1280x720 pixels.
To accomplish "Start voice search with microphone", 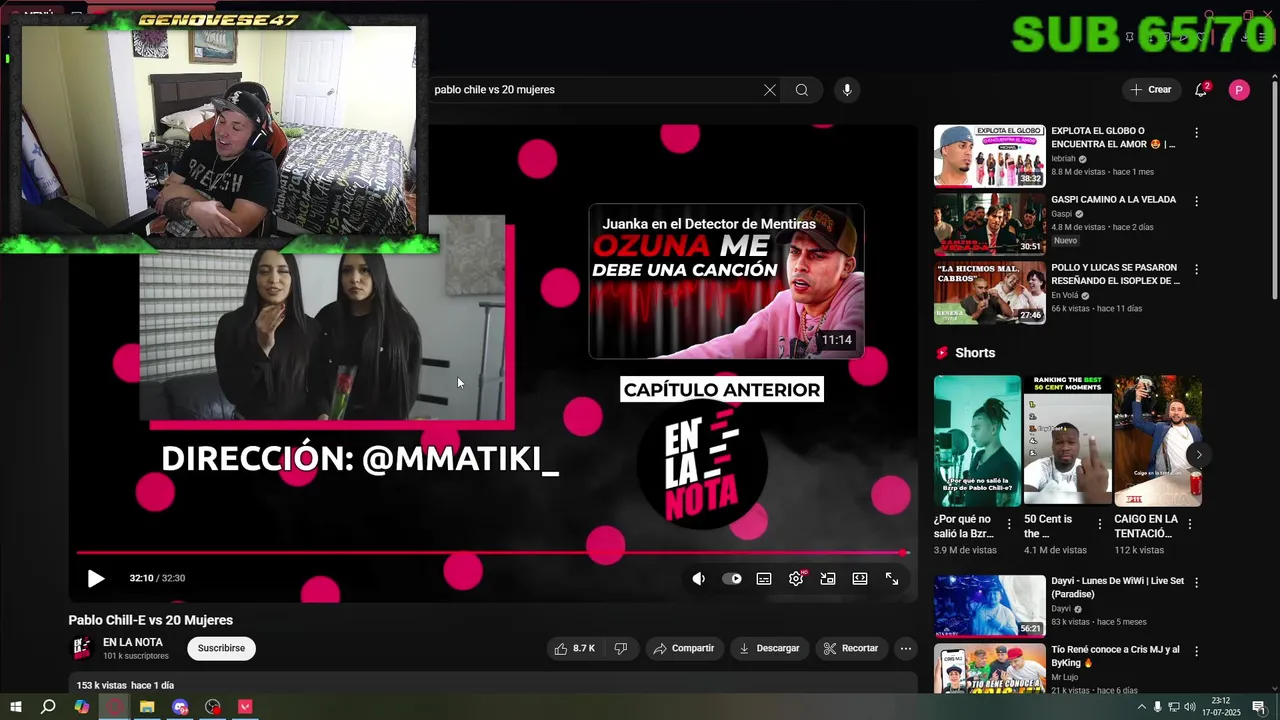I will [x=847, y=90].
